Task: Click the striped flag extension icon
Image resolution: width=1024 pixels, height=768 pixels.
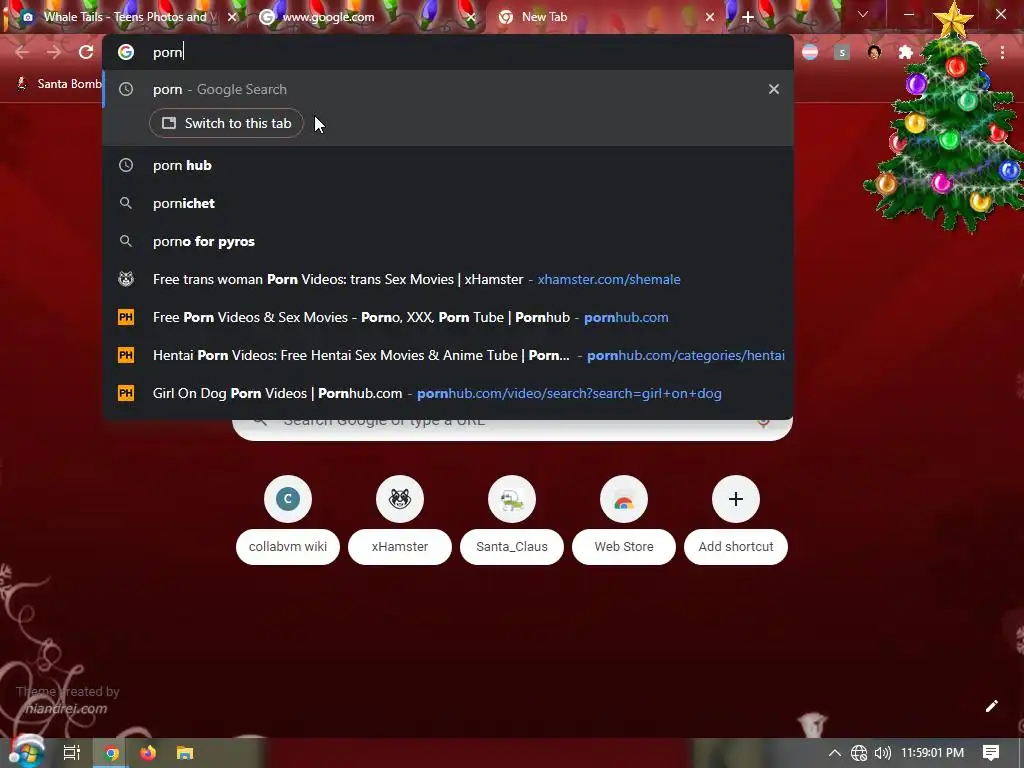Action: coord(810,52)
